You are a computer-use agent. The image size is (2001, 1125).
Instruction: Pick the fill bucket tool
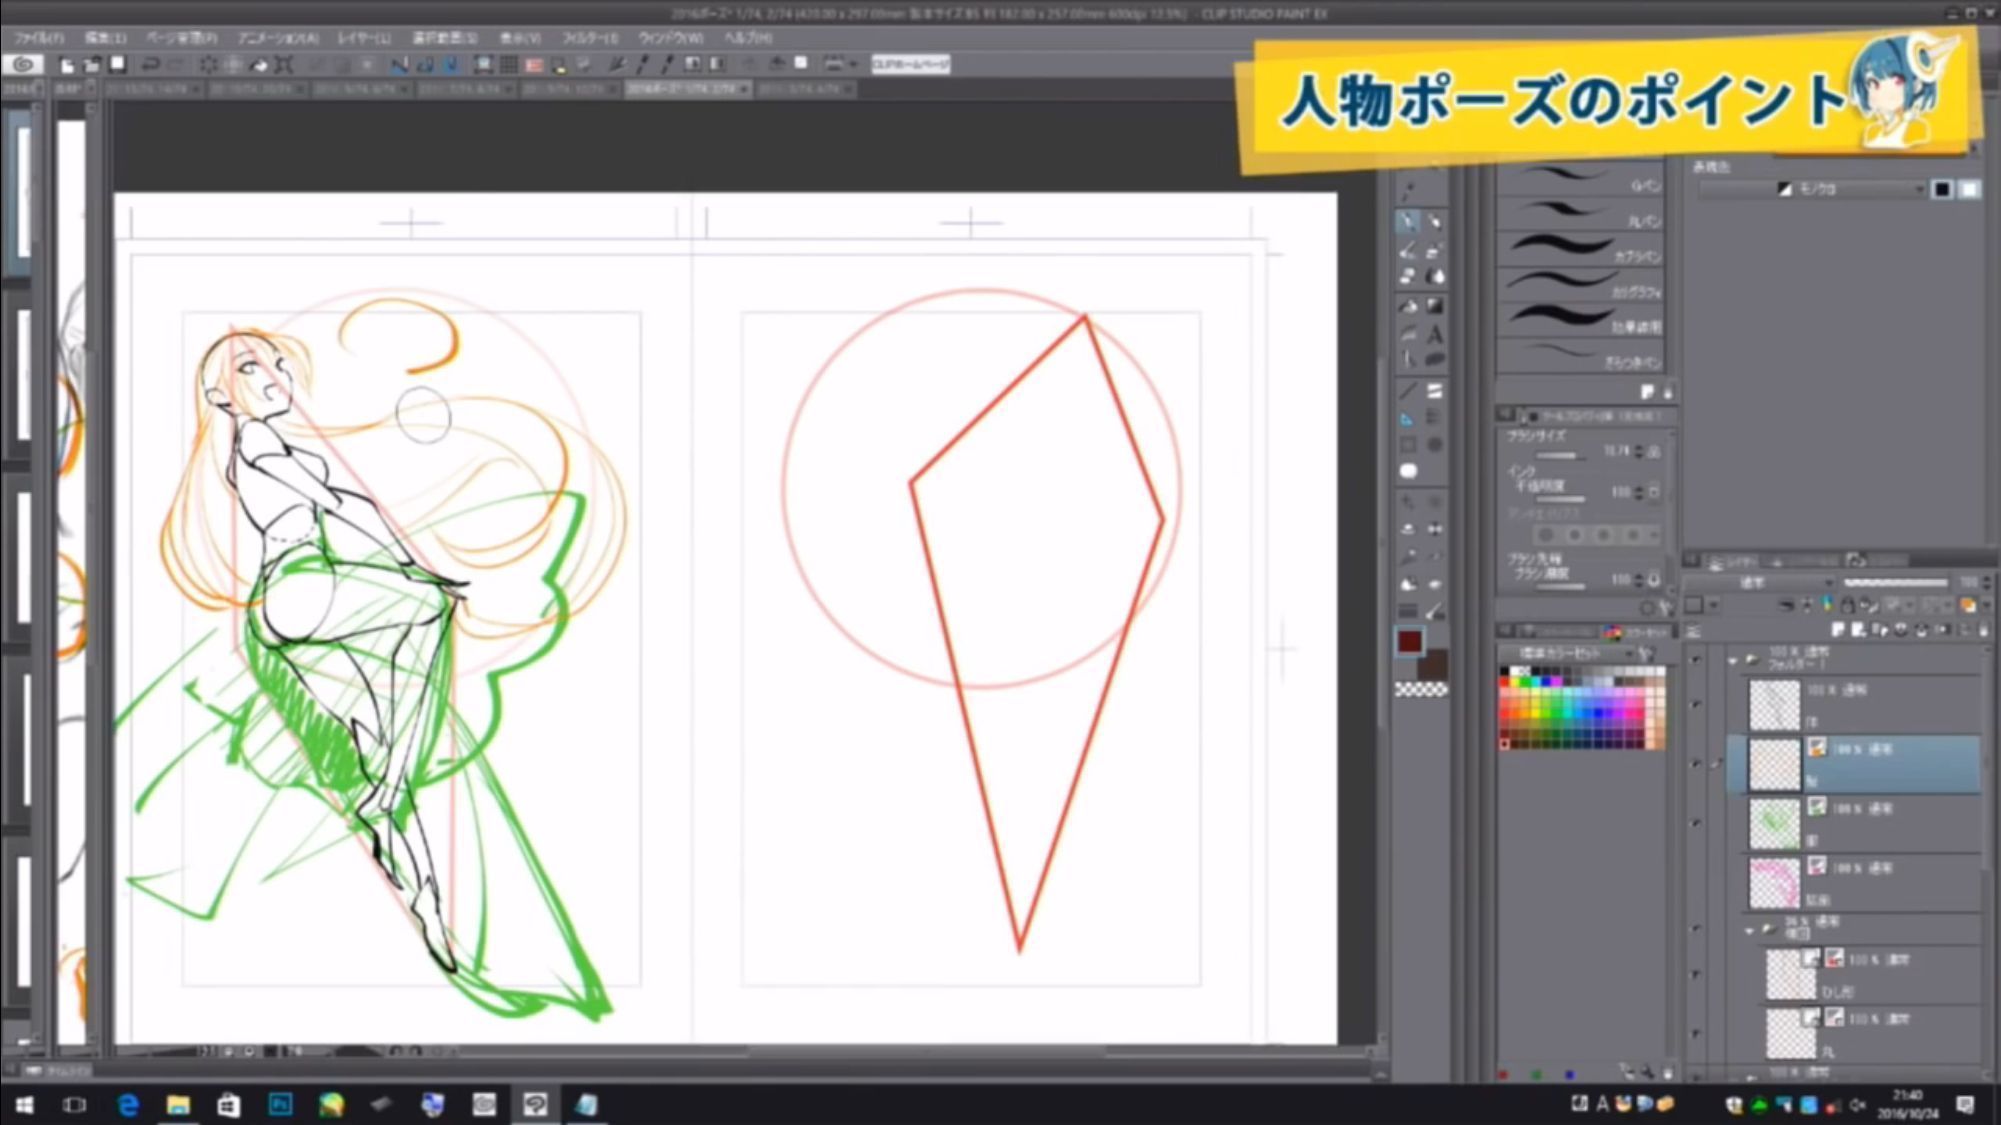coord(1408,306)
